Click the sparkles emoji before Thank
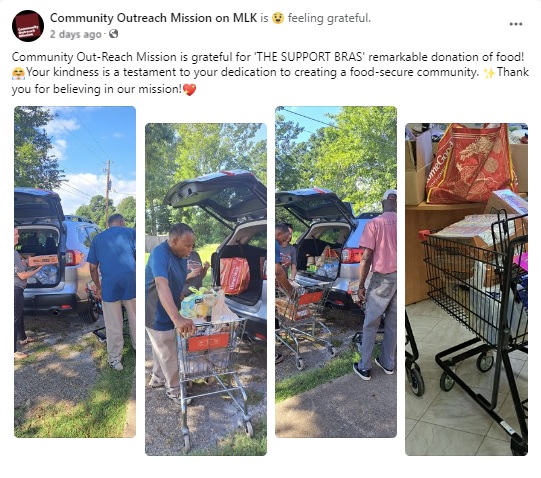This screenshot has width=541, height=478. (488, 73)
